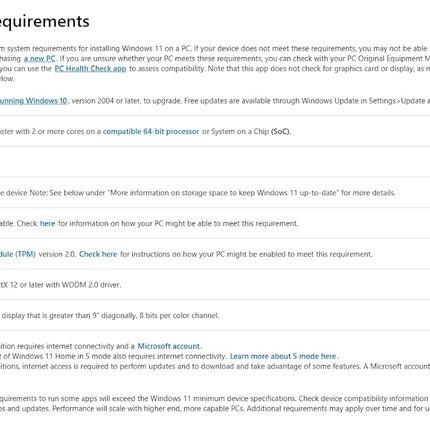The height and width of the screenshot is (430, 430).
Task: Click the 'internet access is required' sentence
Action: (215, 366)
